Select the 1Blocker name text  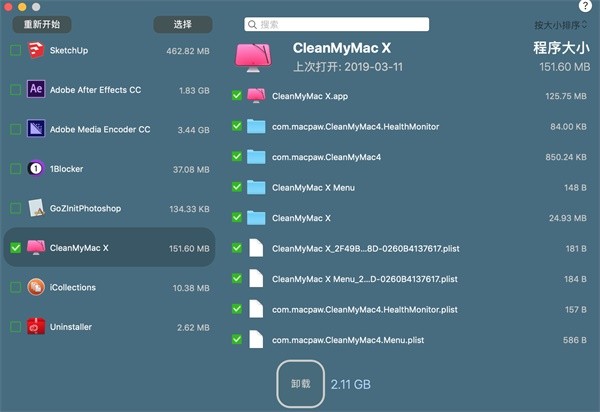click(66, 169)
